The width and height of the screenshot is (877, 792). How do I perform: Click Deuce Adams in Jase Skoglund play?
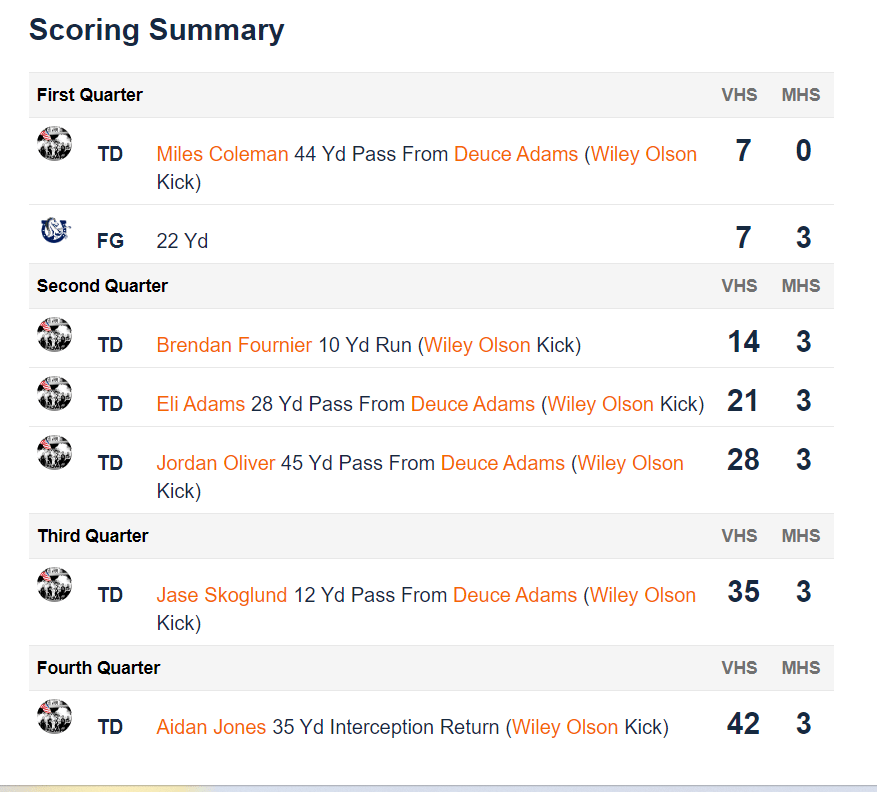click(x=514, y=595)
